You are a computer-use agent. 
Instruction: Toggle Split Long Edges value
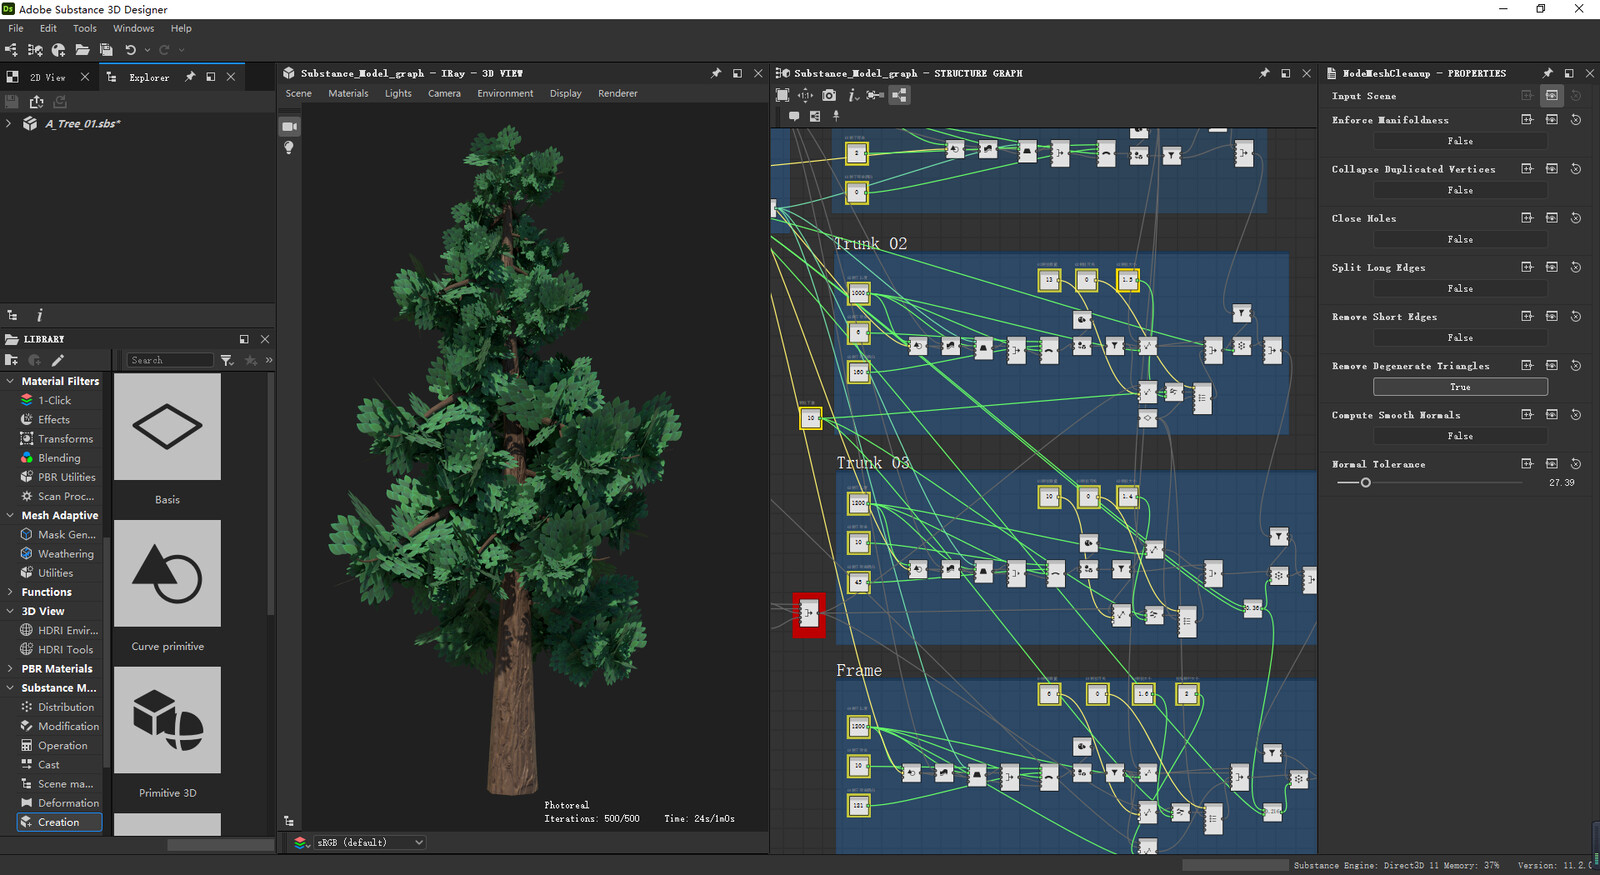[x=1460, y=288]
